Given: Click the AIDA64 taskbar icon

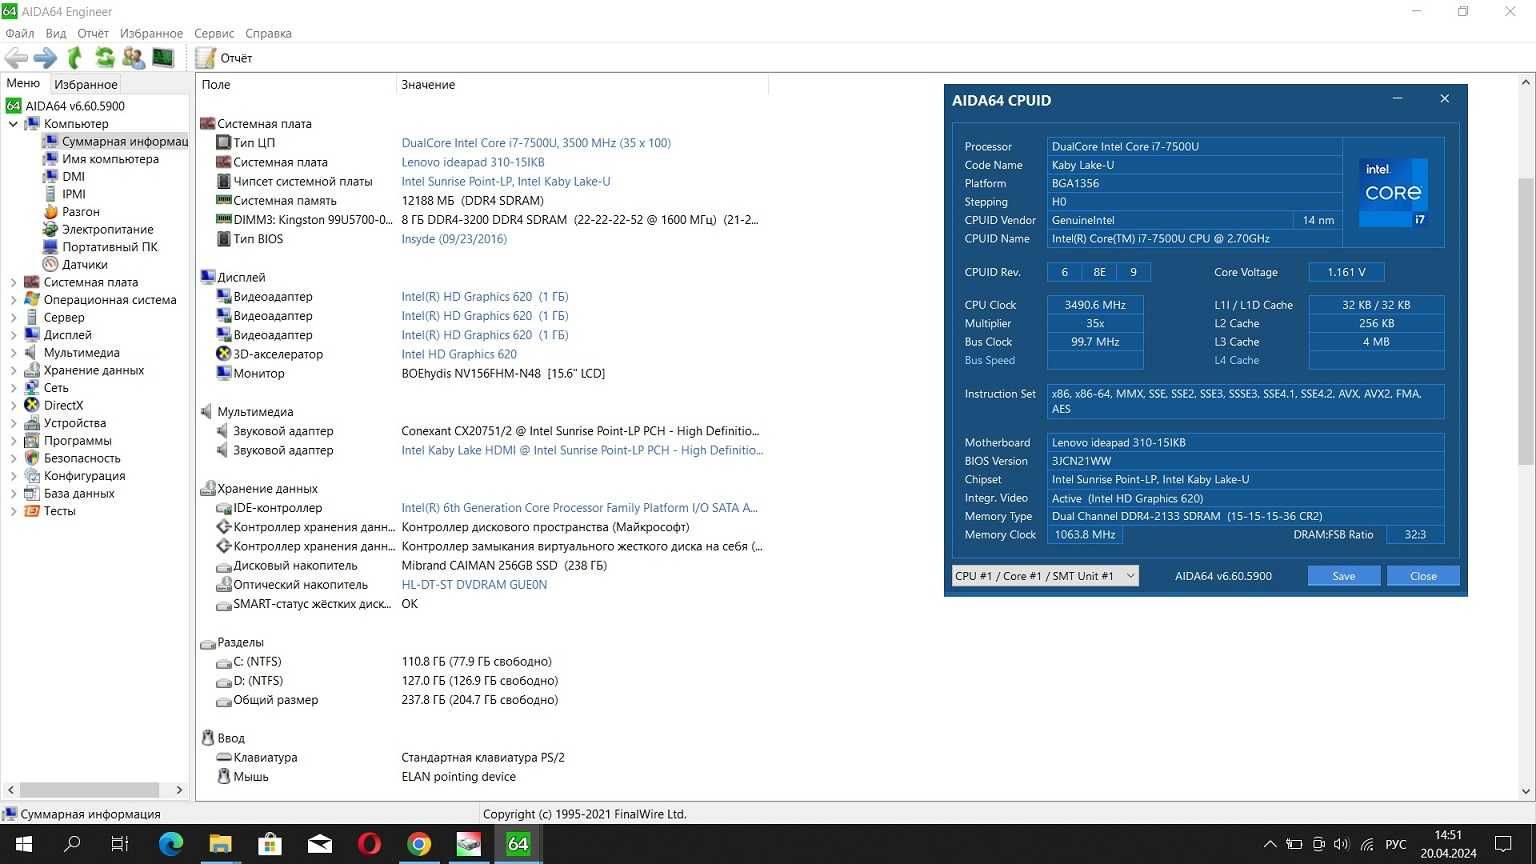Looking at the screenshot, I should (518, 844).
